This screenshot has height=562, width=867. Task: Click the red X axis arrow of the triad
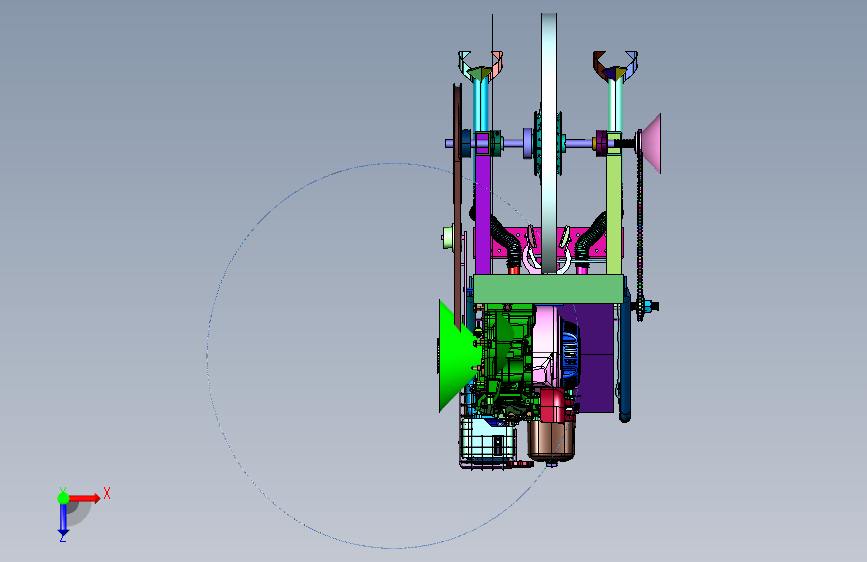pyautogui.click(x=85, y=498)
